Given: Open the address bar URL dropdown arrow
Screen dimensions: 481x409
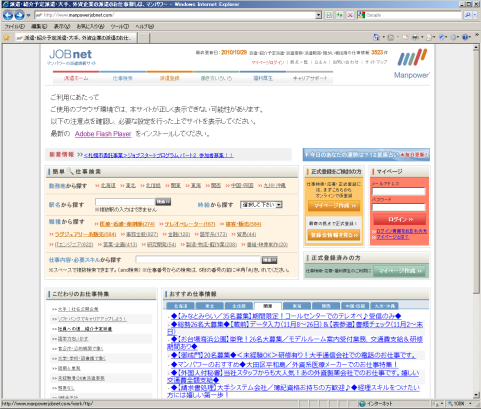Looking at the screenshot, I should (x=319, y=15).
